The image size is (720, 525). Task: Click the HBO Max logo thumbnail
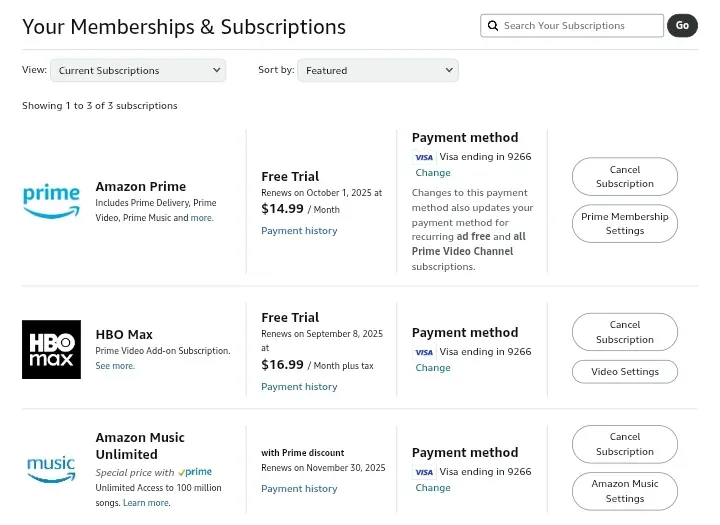(51, 349)
